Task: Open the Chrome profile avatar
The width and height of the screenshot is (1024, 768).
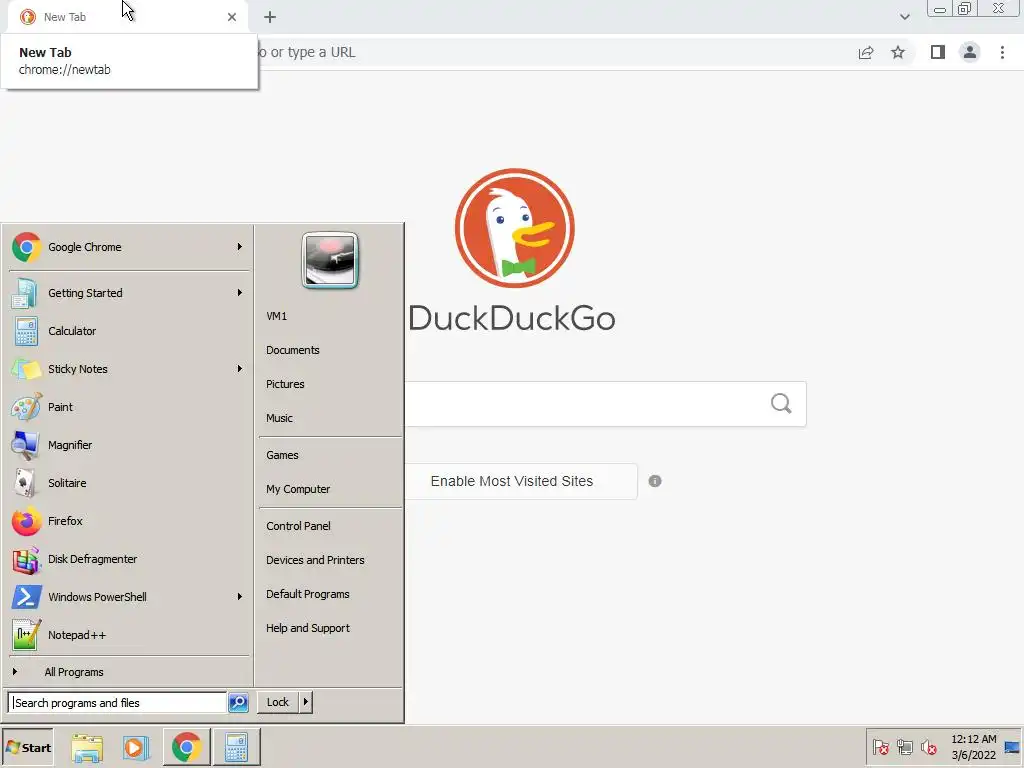Action: pos(970,52)
